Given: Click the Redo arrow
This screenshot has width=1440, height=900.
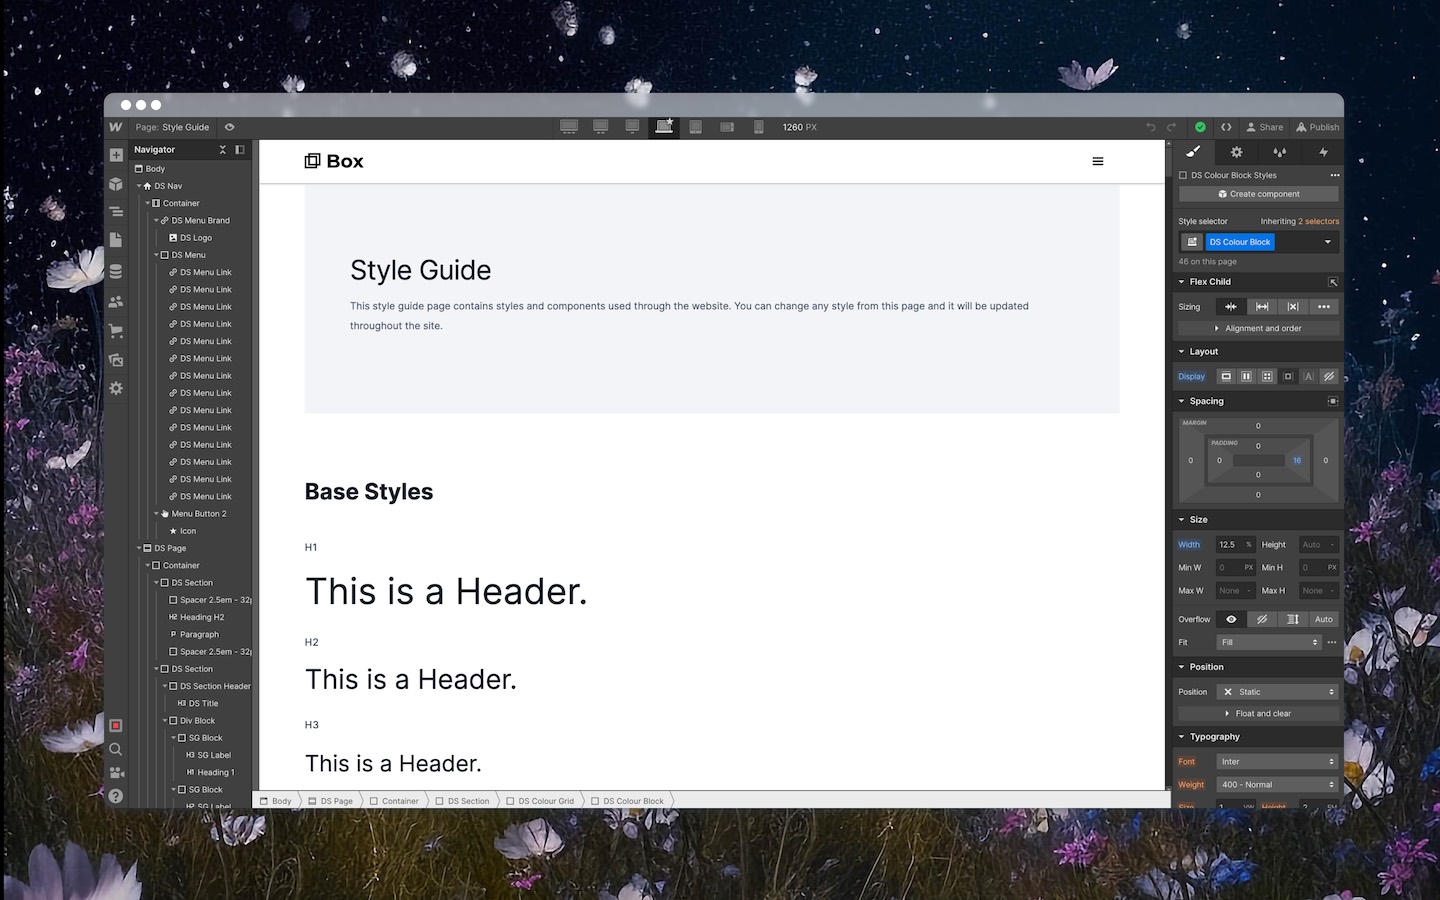Looking at the screenshot, I should coord(1171,127).
